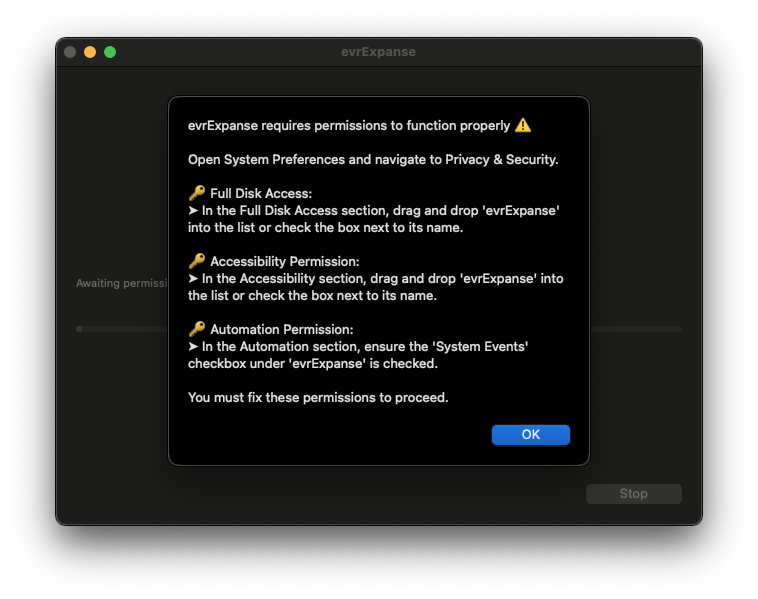Click the key icon beside Accessibility Permission
This screenshot has width=758, height=599.
tap(197, 261)
